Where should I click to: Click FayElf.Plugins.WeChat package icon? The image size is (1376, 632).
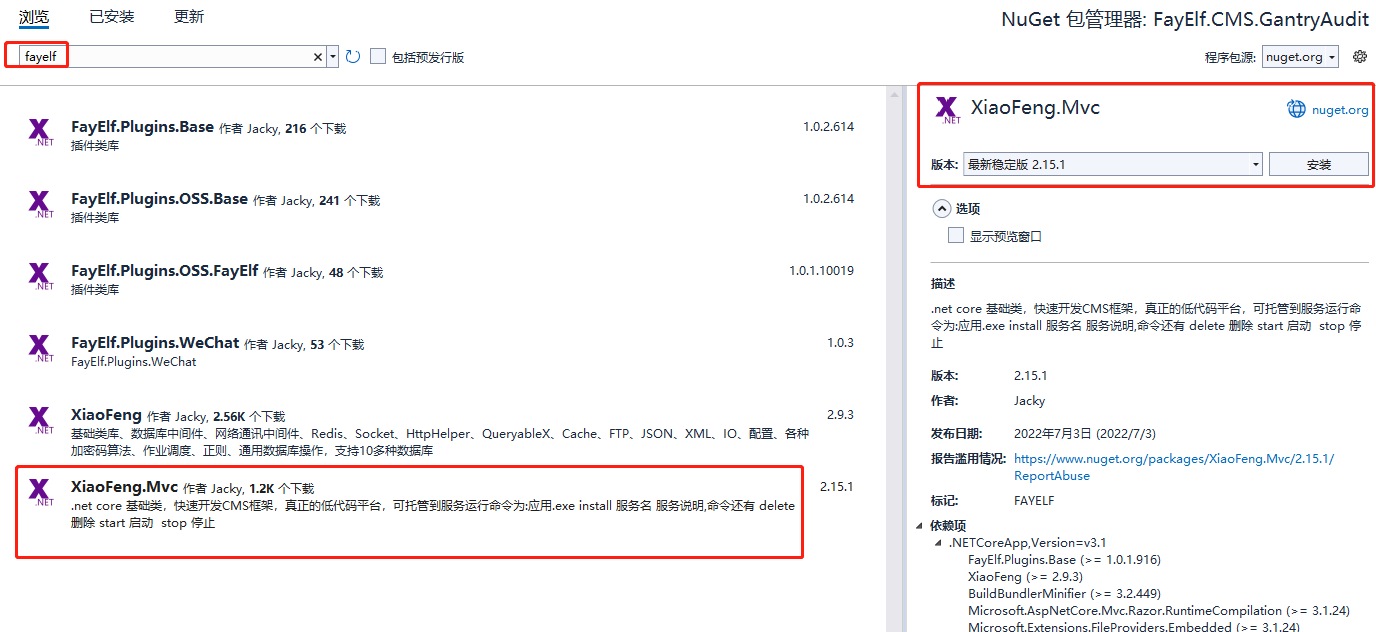(40, 348)
